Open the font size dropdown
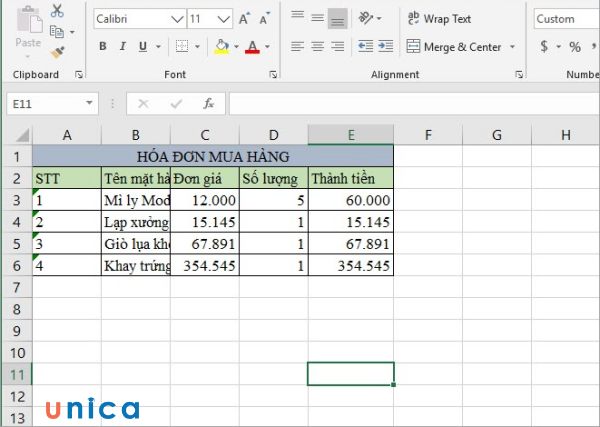The width and height of the screenshot is (600, 427). click(x=223, y=19)
